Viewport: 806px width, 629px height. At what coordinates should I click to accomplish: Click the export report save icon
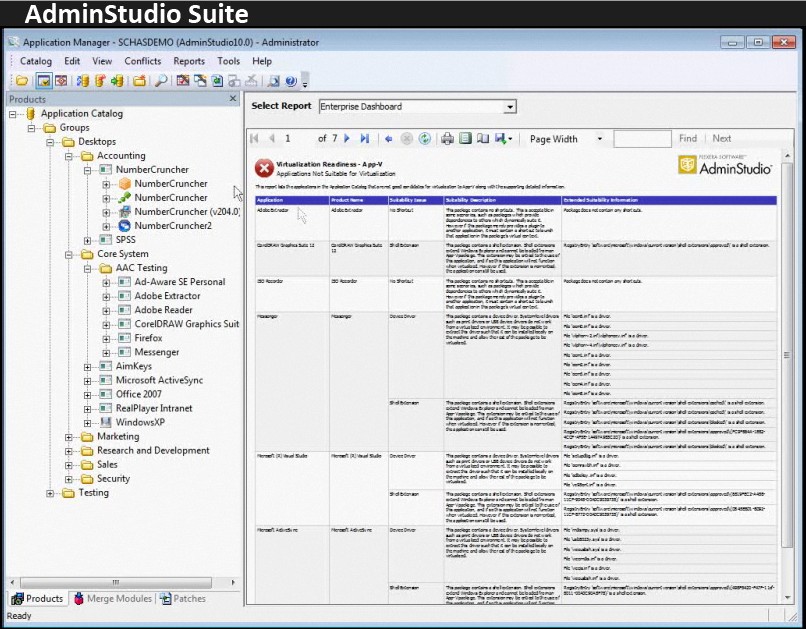click(x=500, y=139)
